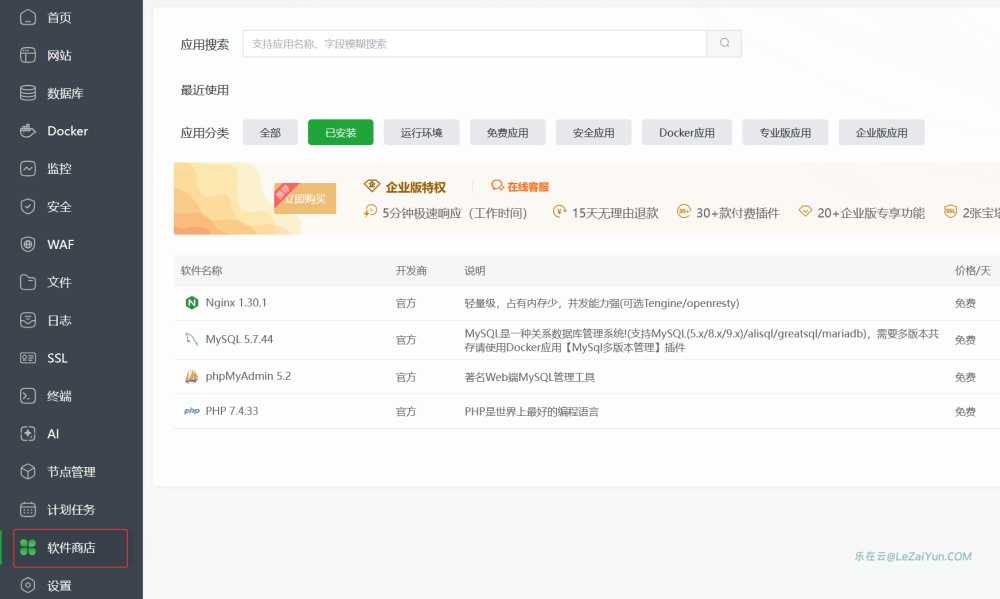
Task: Open 计划任务 in the sidebar menu
Action: point(71,510)
